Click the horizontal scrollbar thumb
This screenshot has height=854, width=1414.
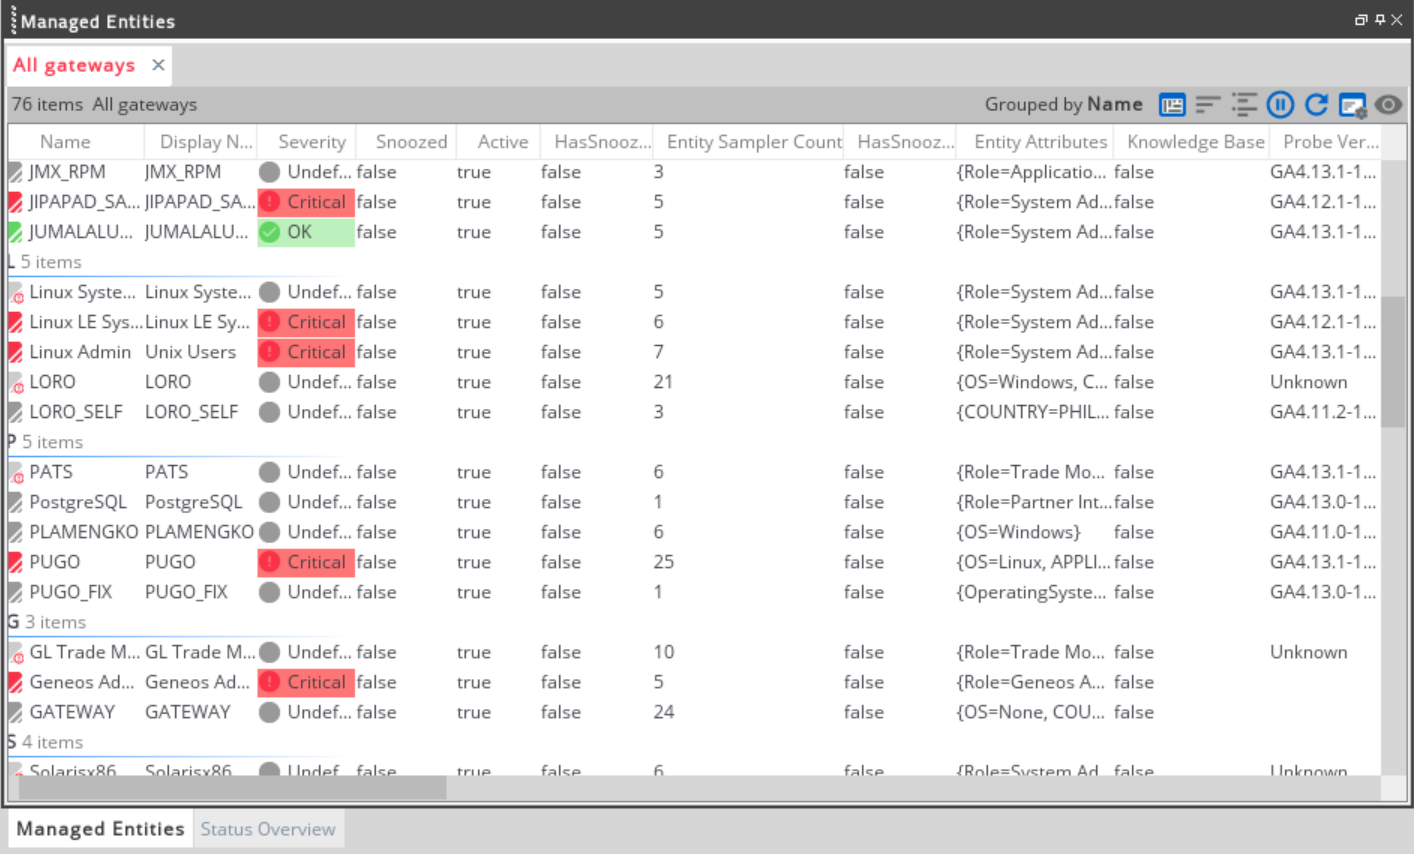[x=232, y=788]
